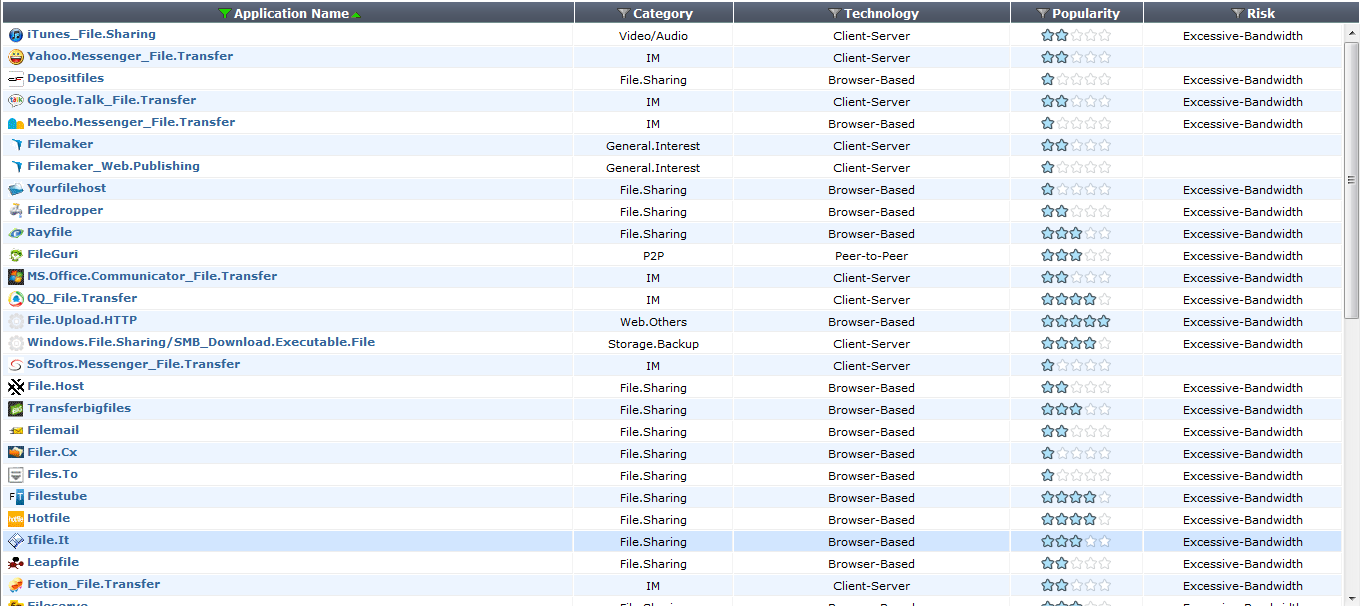The width and height of the screenshot is (1361, 606).
Task: Click Browser-Based cell in Meebo.Messenger row
Action: tap(871, 124)
